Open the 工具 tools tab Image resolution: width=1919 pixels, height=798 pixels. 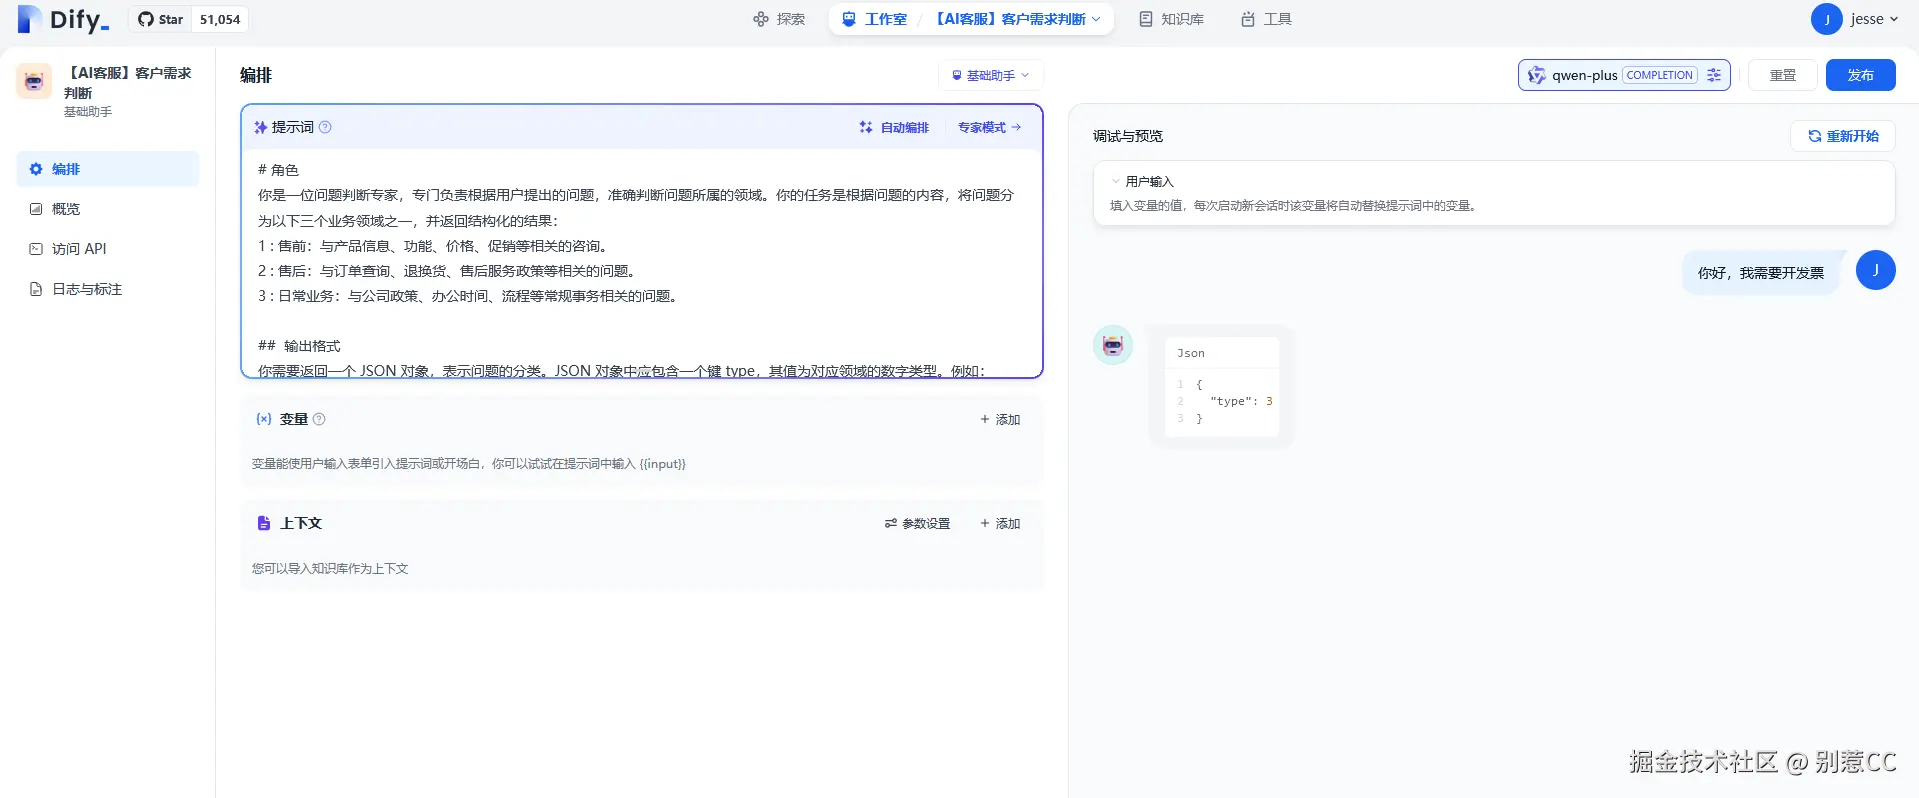pos(1266,19)
